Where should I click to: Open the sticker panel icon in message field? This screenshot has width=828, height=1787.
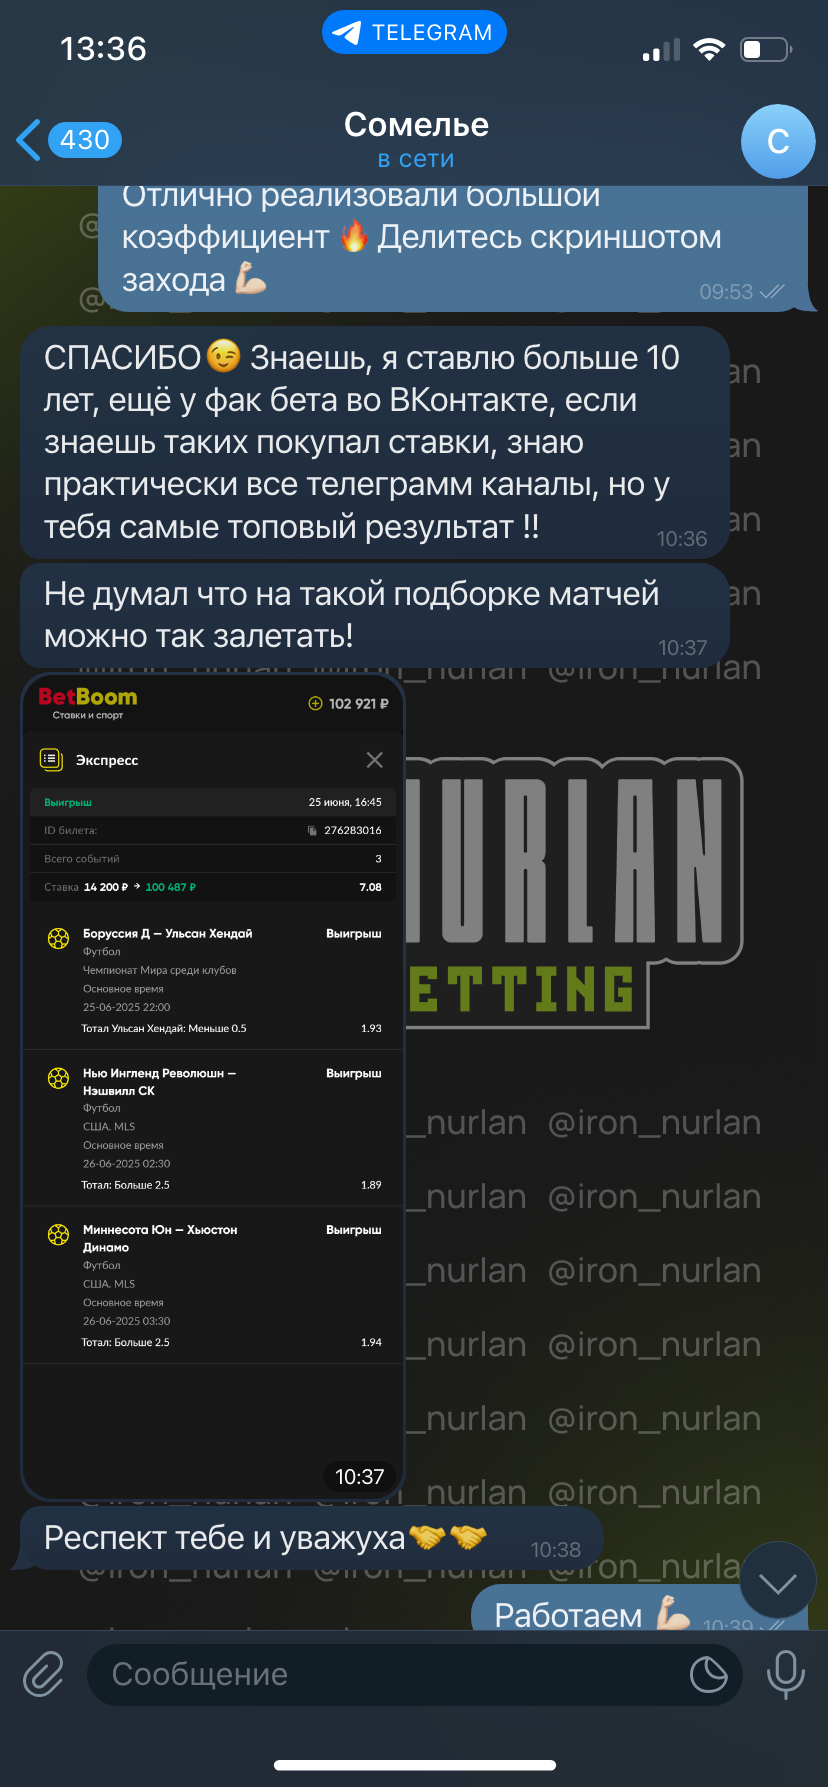tap(708, 1674)
